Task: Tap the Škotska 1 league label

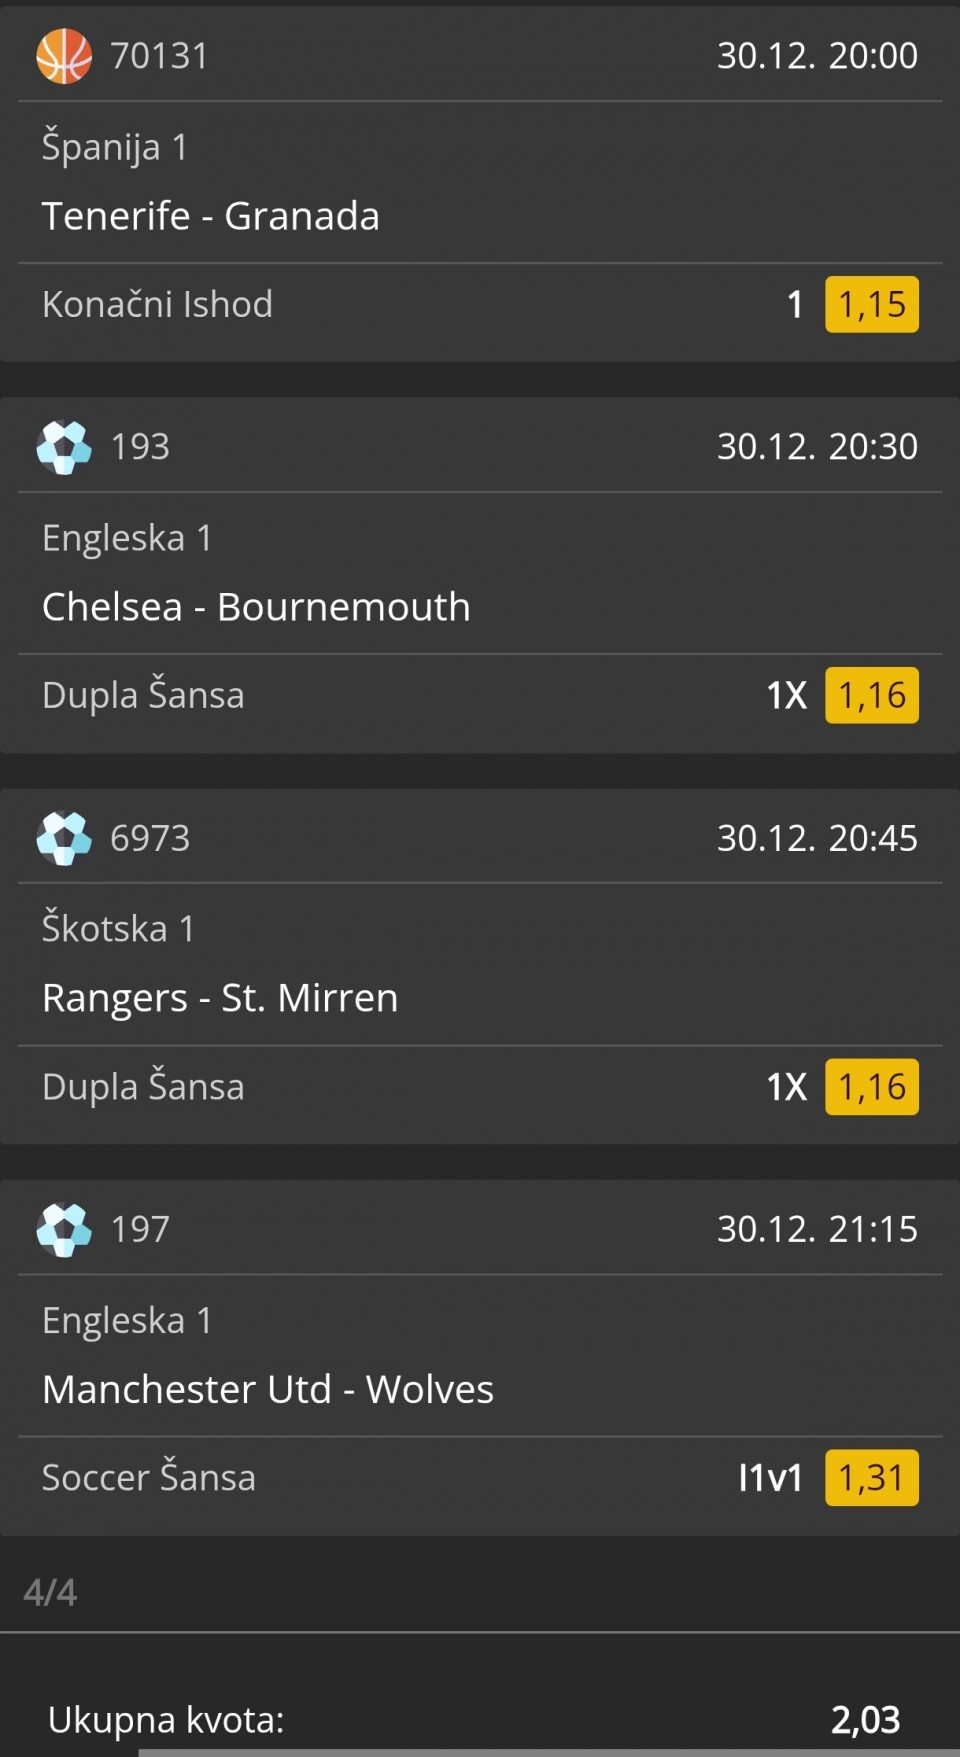Action: click(x=118, y=928)
